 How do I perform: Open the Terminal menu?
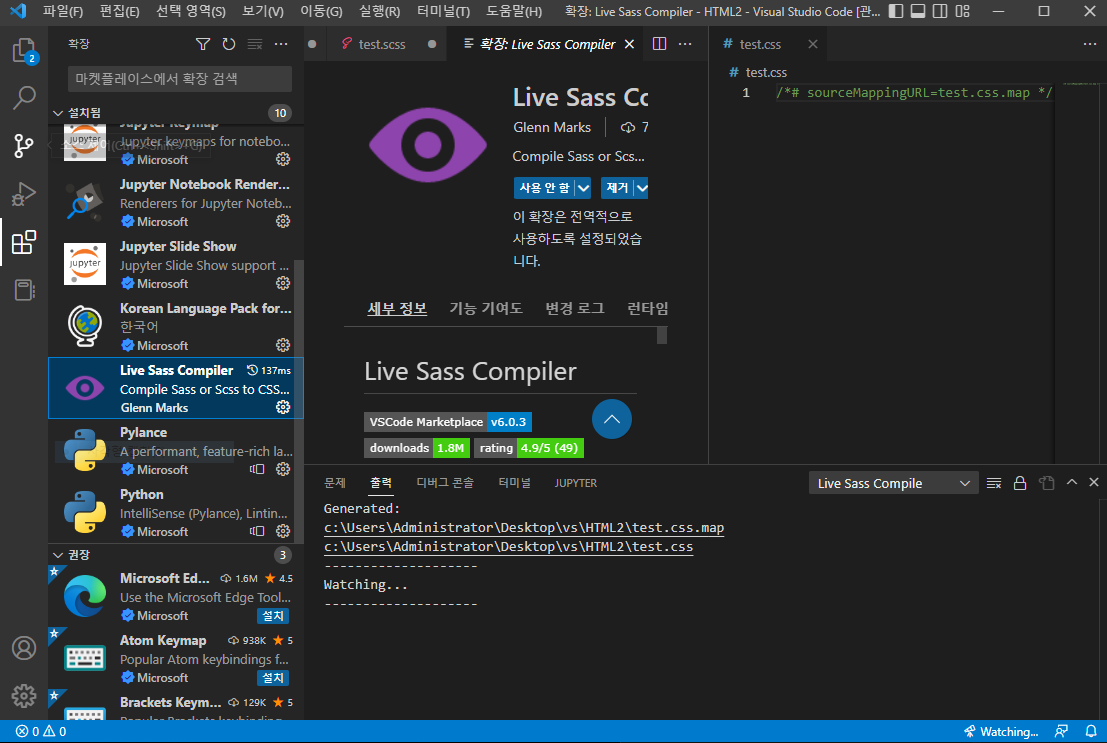pyautogui.click(x=443, y=11)
